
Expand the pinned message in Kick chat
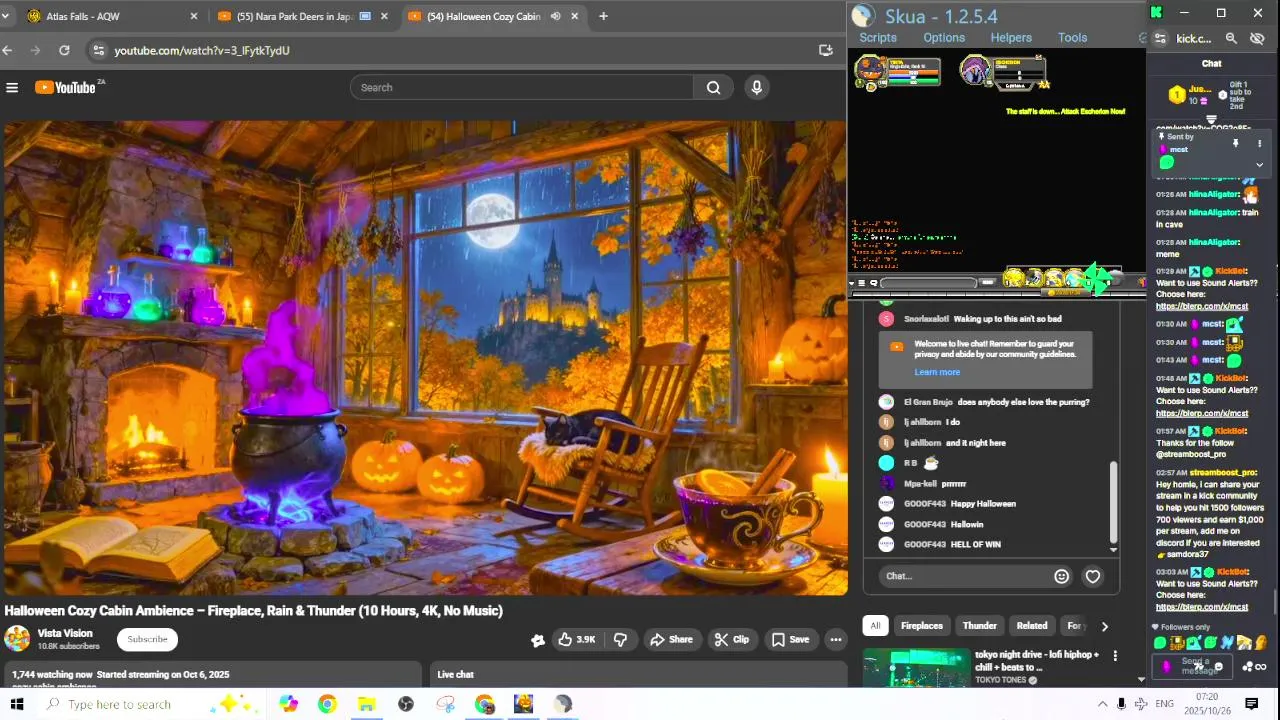tap(1259, 165)
